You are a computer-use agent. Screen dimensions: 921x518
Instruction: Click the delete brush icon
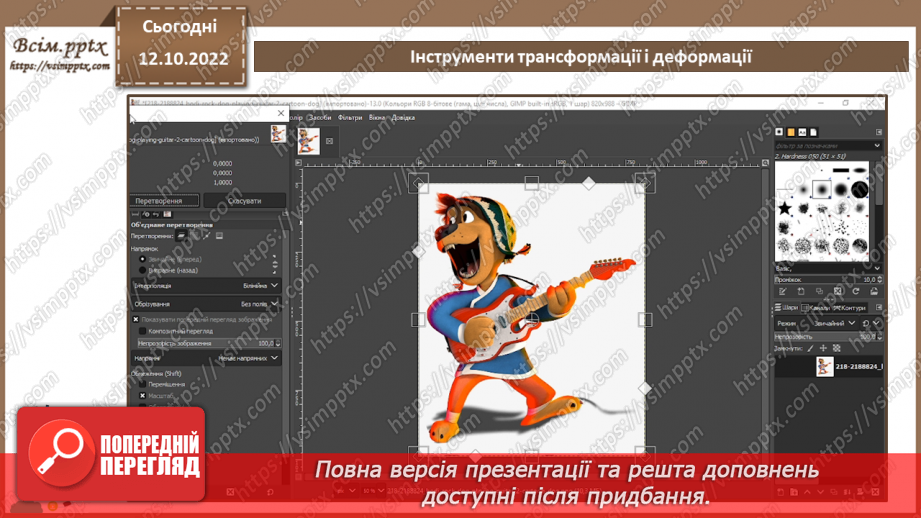(x=838, y=291)
